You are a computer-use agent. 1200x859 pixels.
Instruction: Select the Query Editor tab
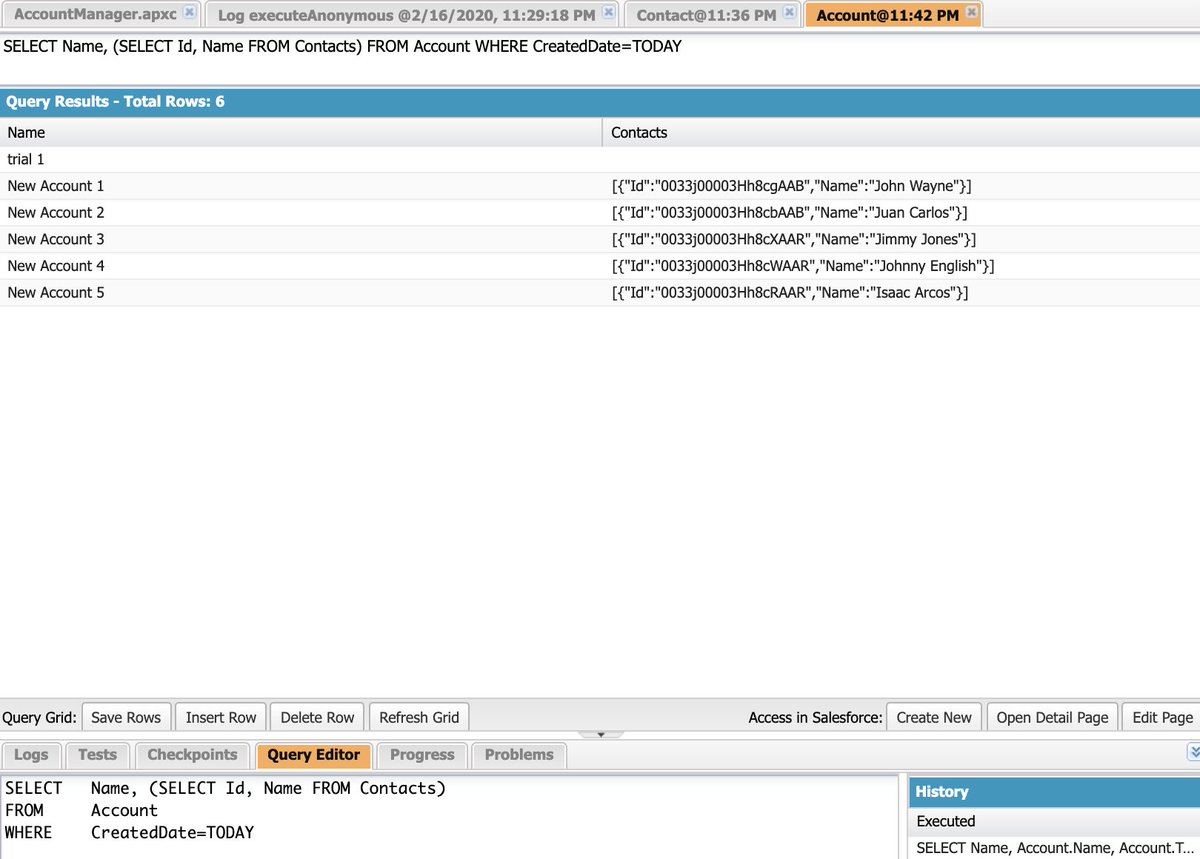tap(314, 755)
